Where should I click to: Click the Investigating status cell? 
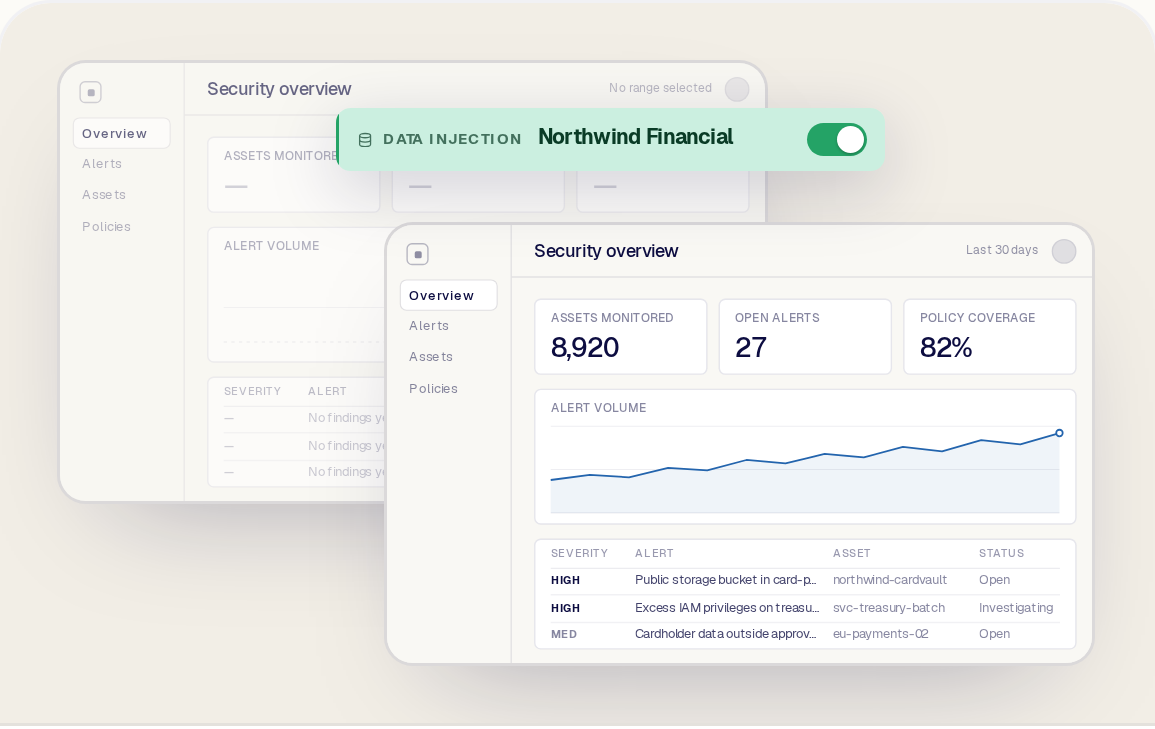pos(1016,608)
